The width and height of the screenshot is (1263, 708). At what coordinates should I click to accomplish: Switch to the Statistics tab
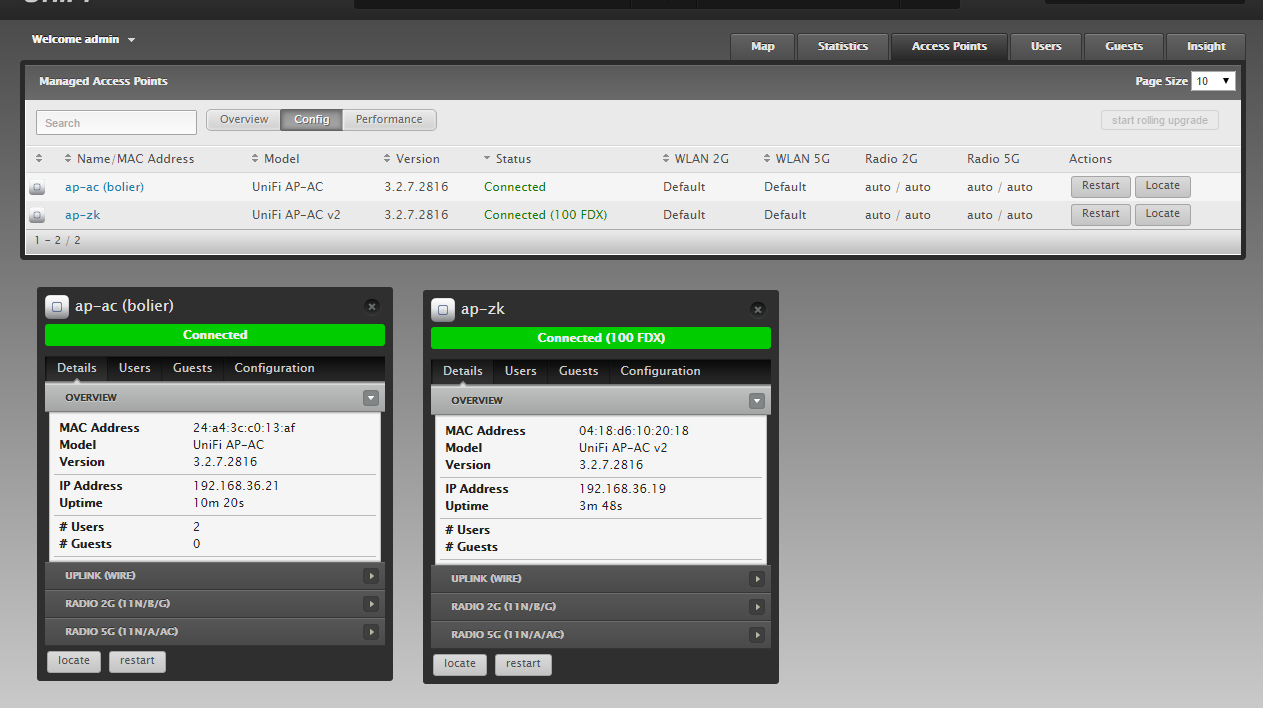click(x=843, y=47)
